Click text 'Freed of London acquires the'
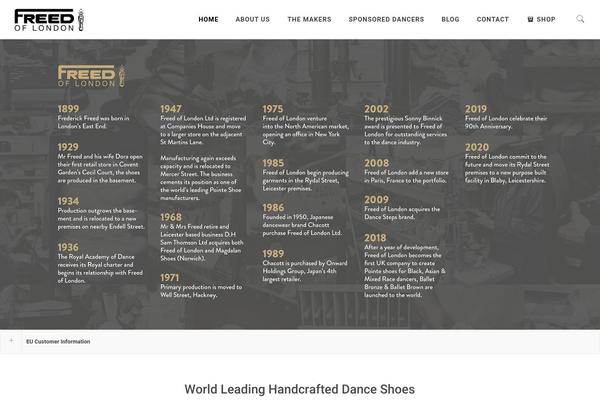The image size is (600, 400). [402, 209]
